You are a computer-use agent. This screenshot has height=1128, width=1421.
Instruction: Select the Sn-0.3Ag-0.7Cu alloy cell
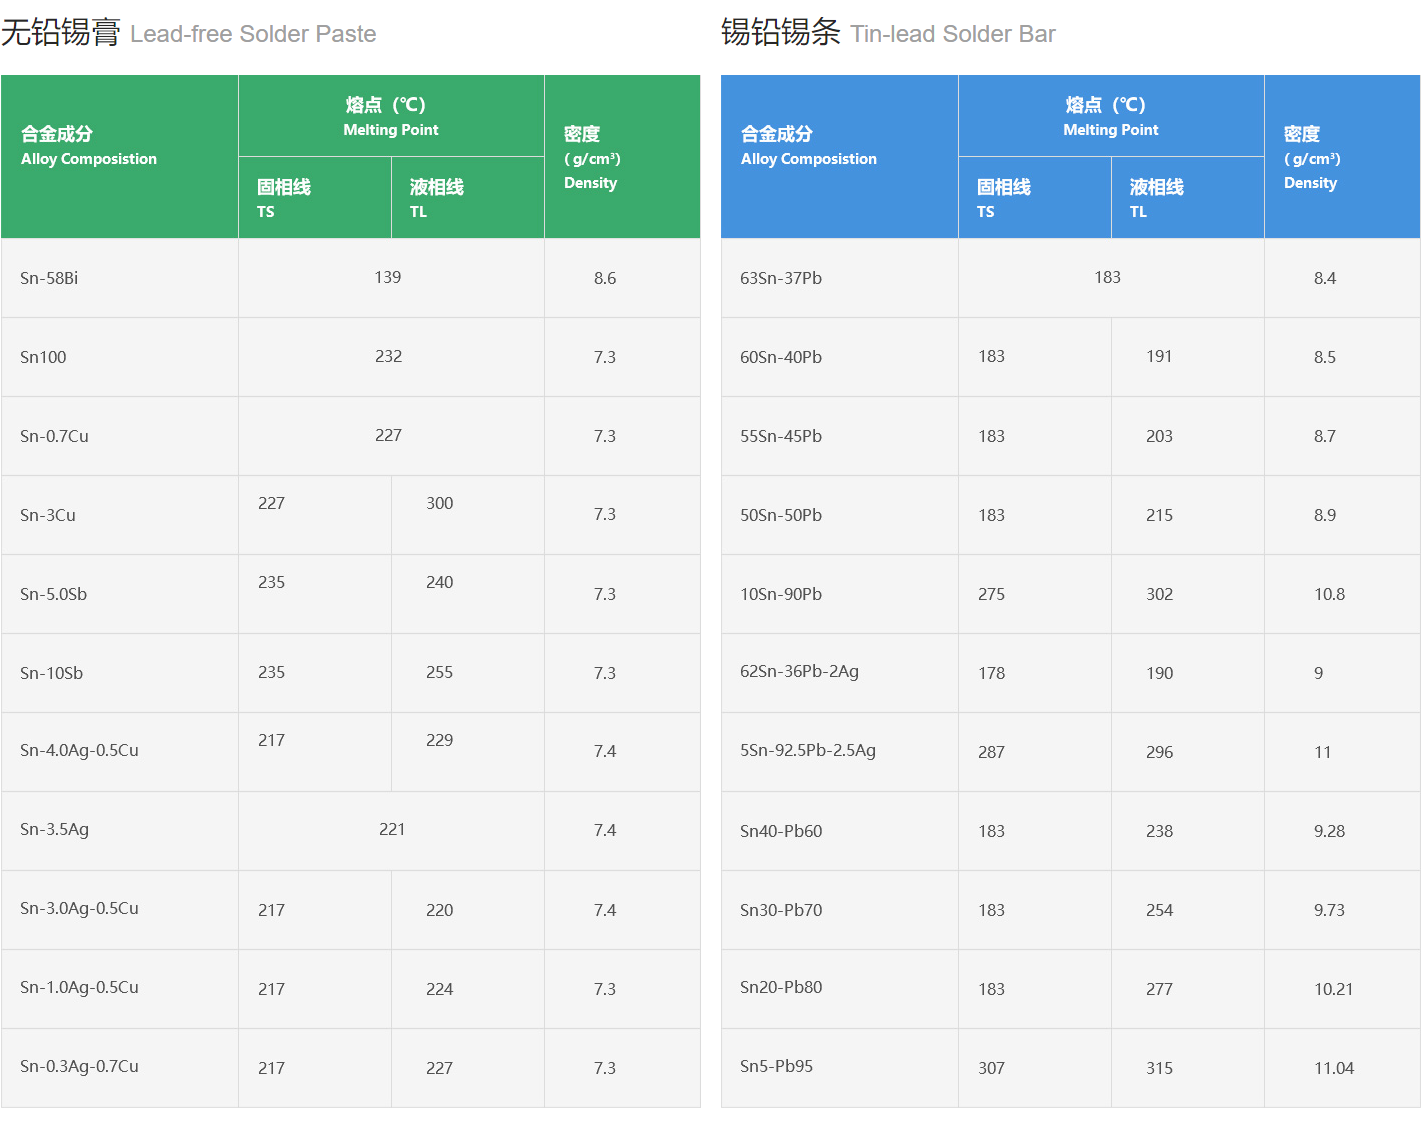tap(79, 1066)
